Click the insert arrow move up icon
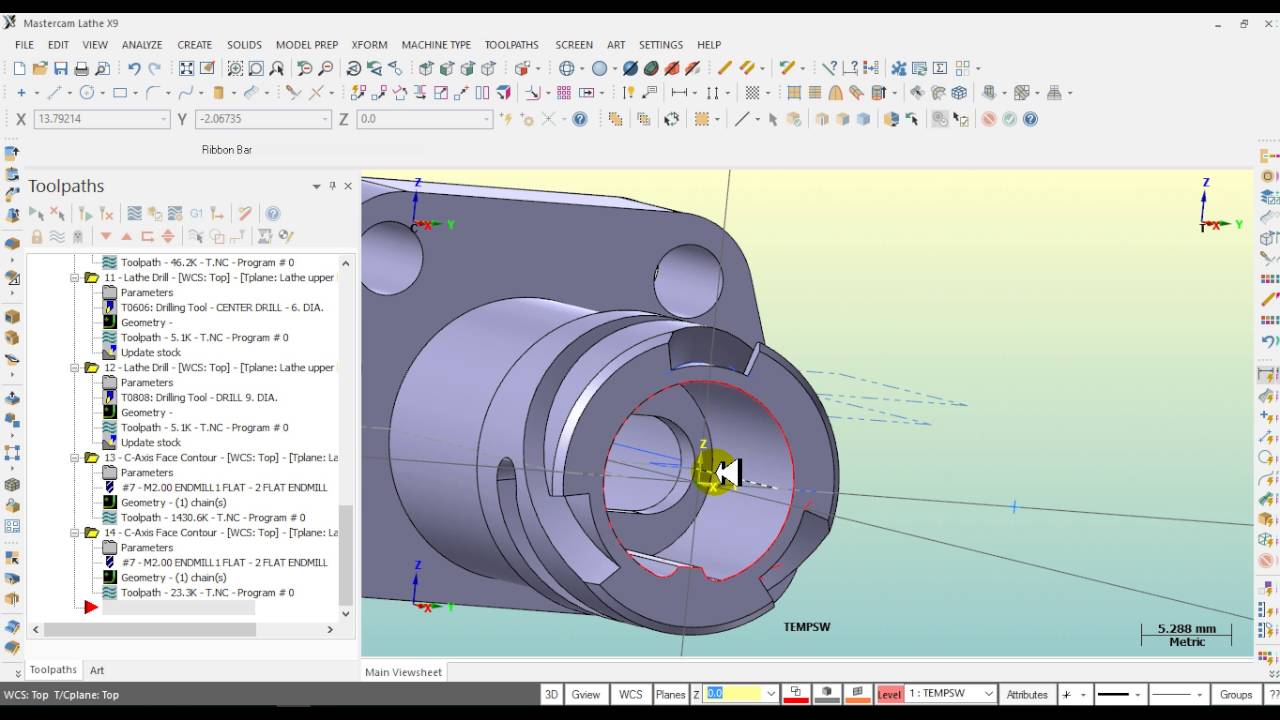Viewport: 1280px width, 720px height. pyautogui.click(x=126, y=237)
